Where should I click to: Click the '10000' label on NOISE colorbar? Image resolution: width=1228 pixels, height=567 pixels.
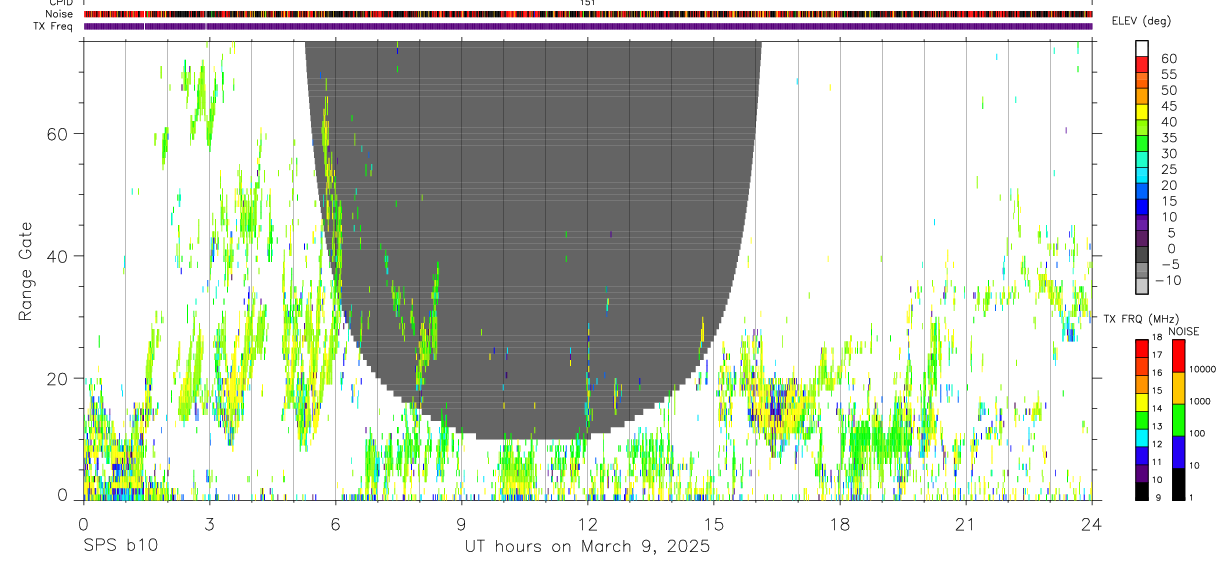1202,369
